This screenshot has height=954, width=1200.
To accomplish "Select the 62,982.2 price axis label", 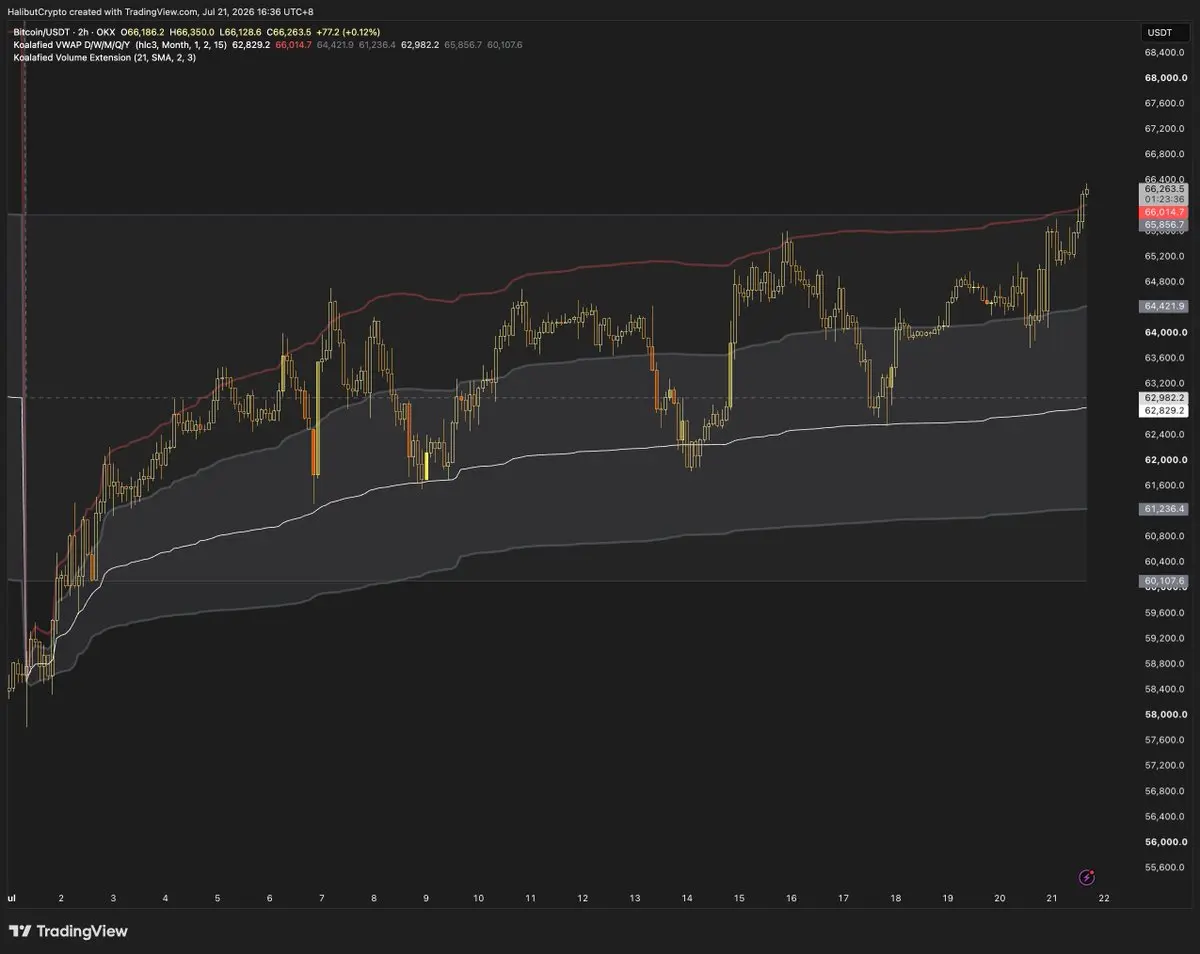I will click(x=1164, y=398).
